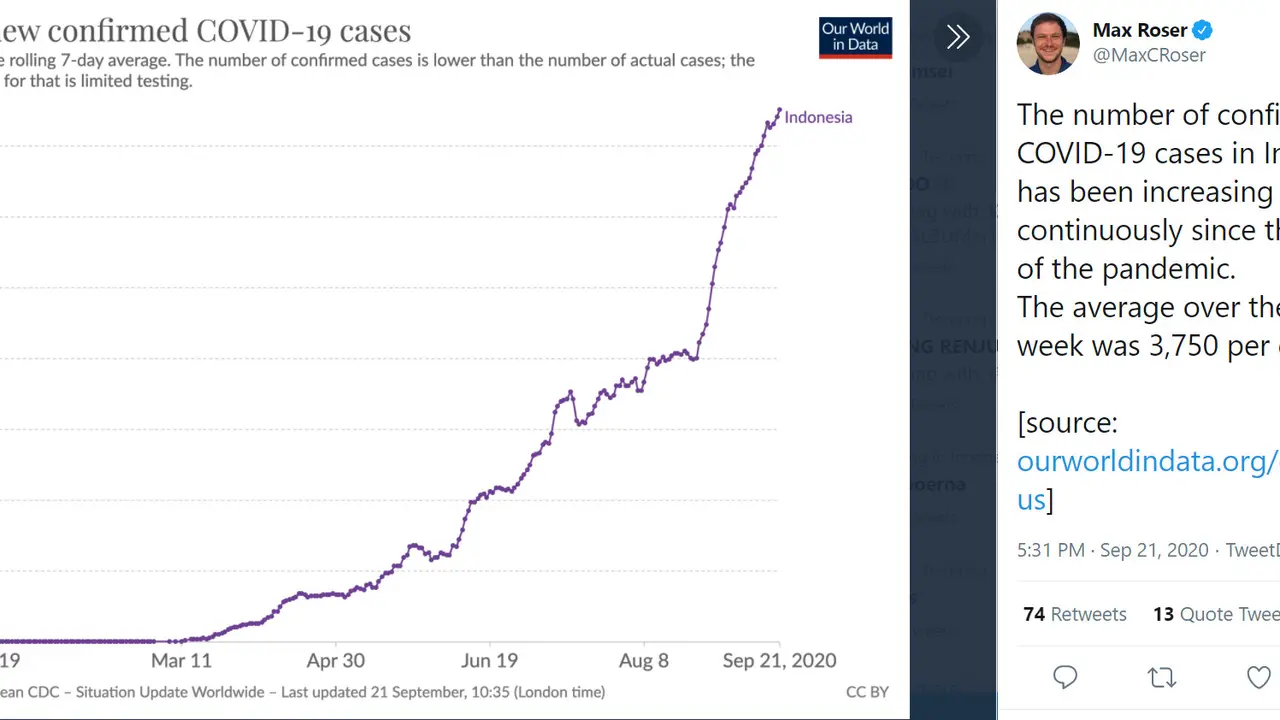Select the Indonesia line label on chart
This screenshot has height=720, width=1280.
(818, 117)
